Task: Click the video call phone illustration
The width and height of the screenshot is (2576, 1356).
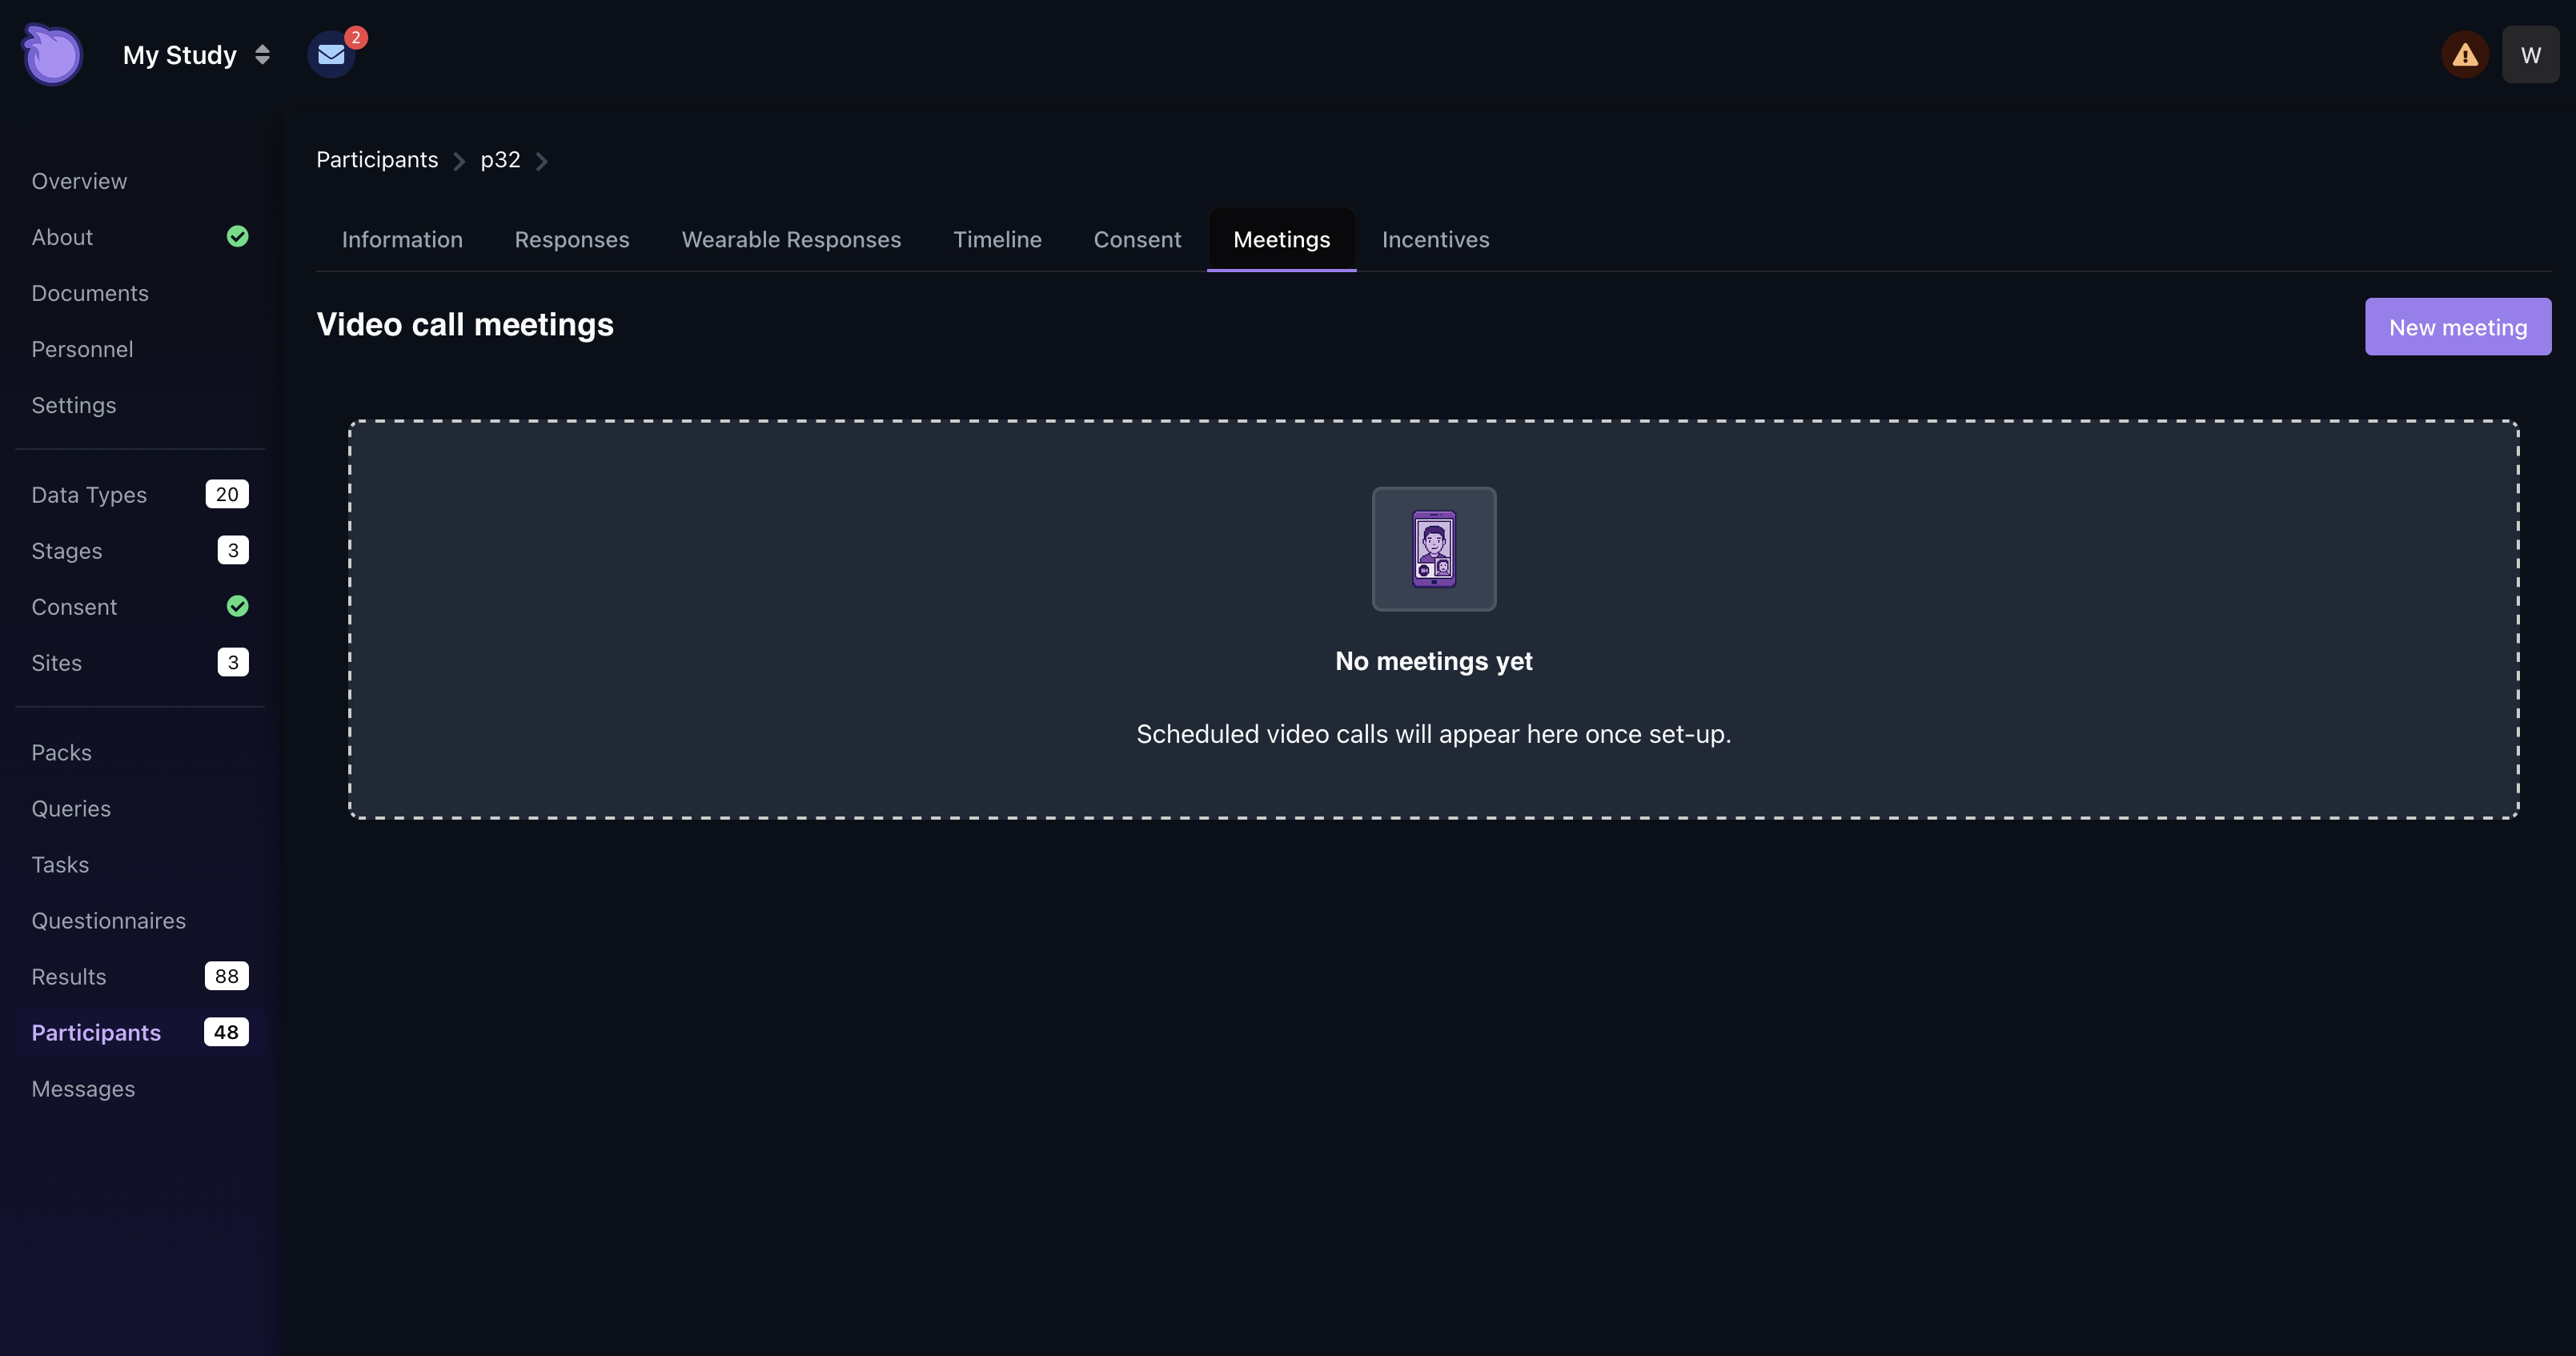Action: click(x=1433, y=549)
